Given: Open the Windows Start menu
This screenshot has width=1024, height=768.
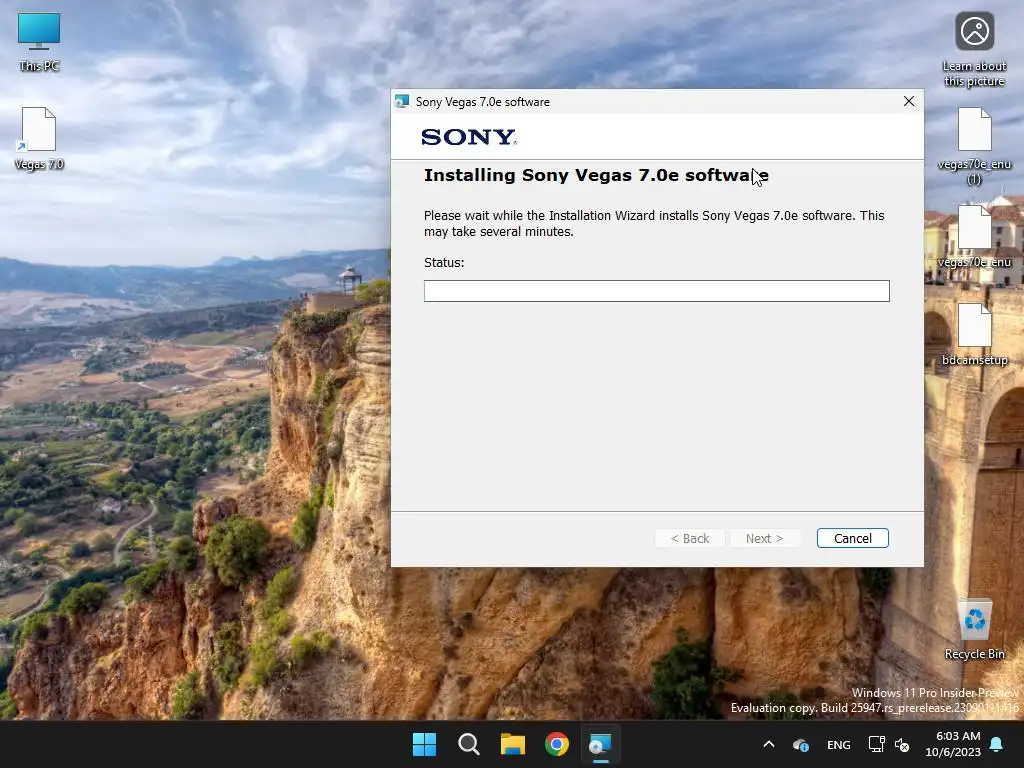Looking at the screenshot, I should 424,744.
